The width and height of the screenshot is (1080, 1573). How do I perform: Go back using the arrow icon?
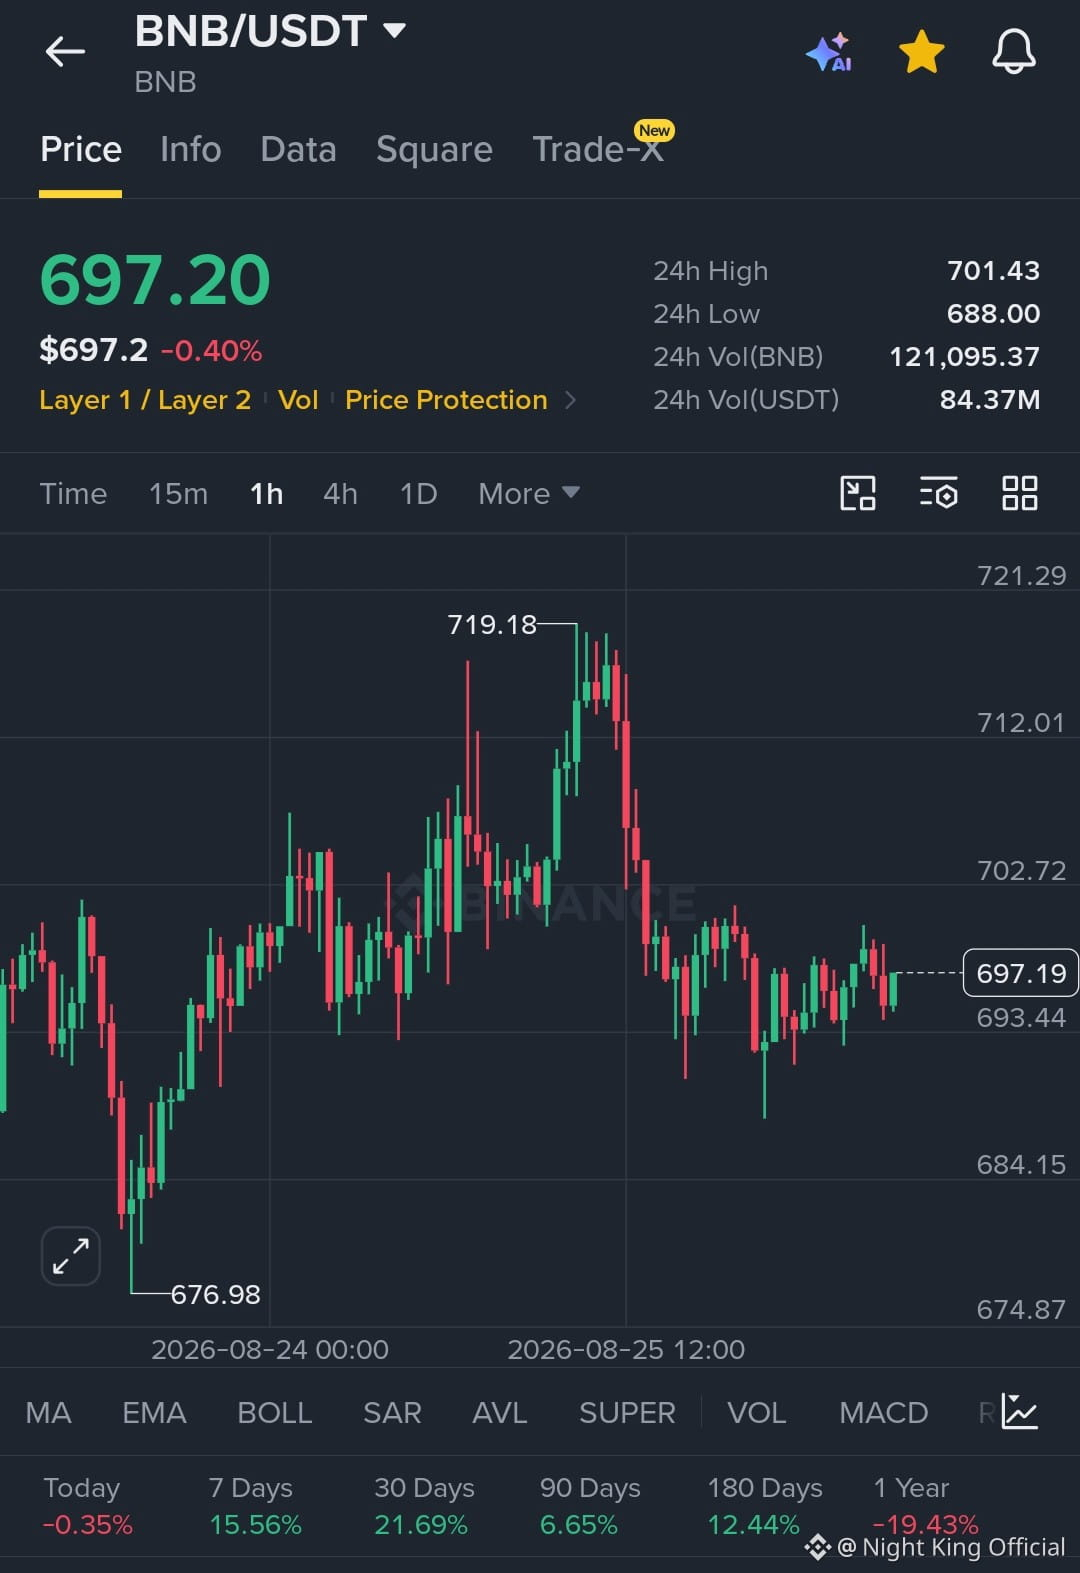(65, 52)
